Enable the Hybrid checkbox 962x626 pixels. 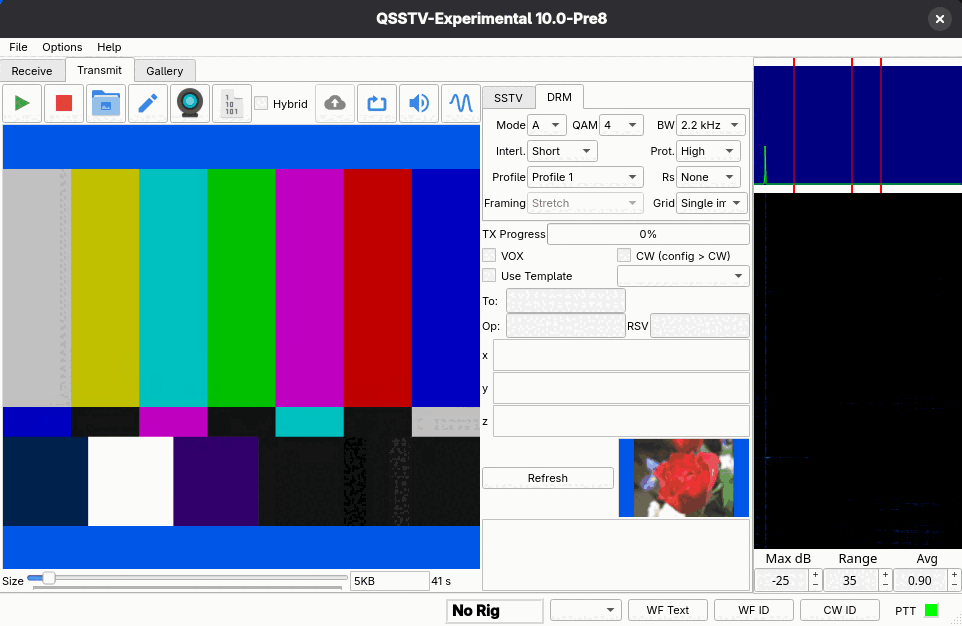[261, 103]
